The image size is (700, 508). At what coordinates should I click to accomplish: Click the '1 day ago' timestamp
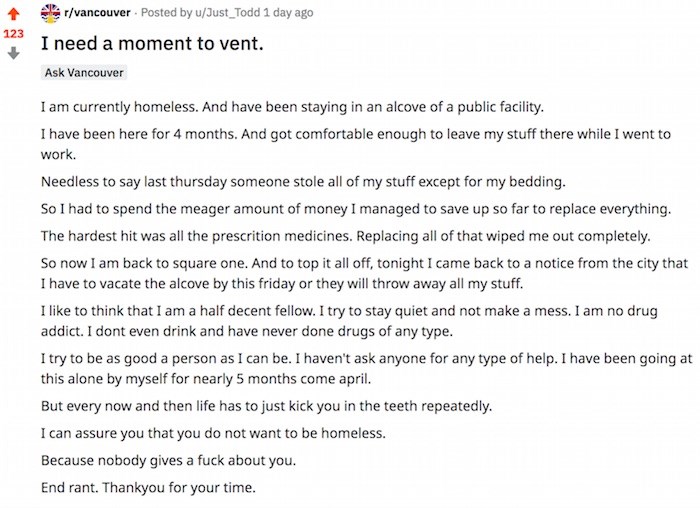(288, 12)
